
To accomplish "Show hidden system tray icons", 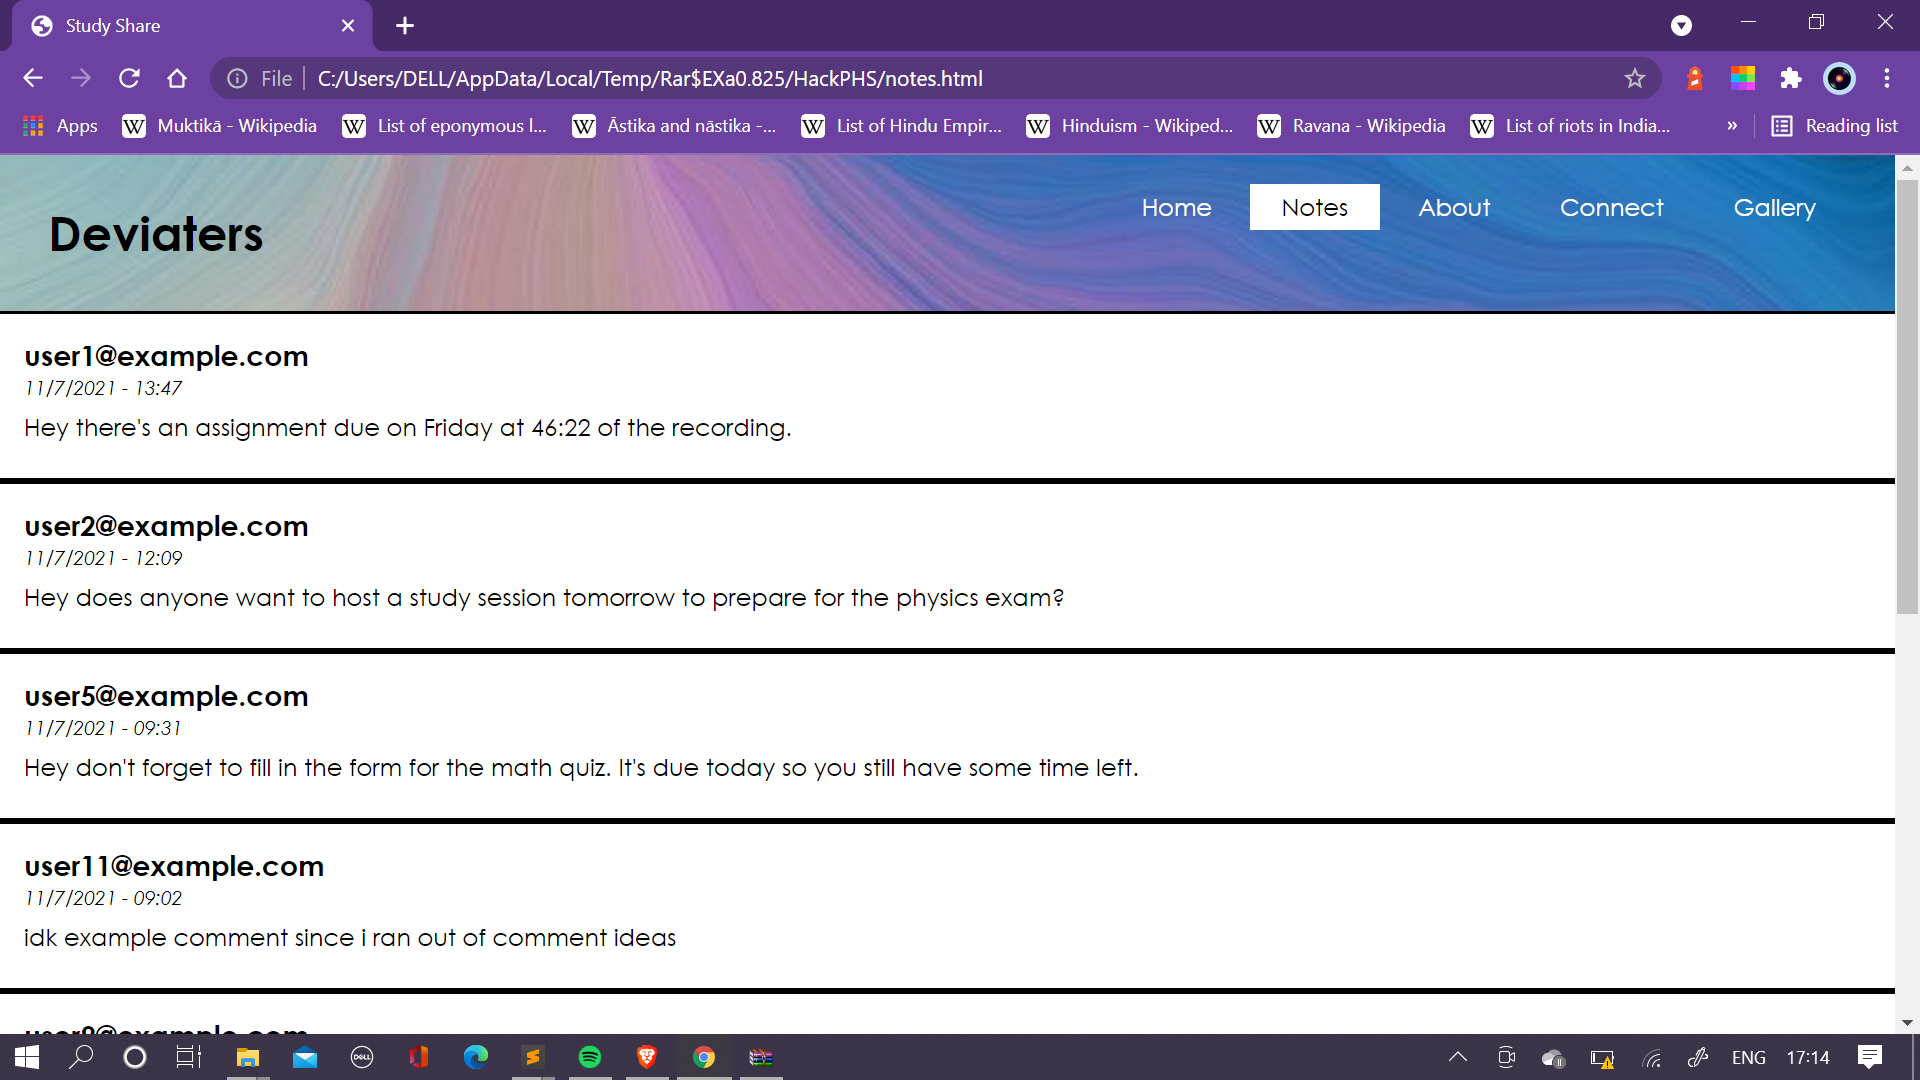I will [x=1458, y=1057].
